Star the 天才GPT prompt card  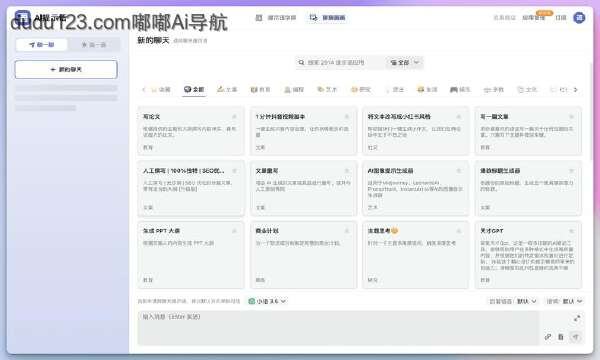point(571,231)
